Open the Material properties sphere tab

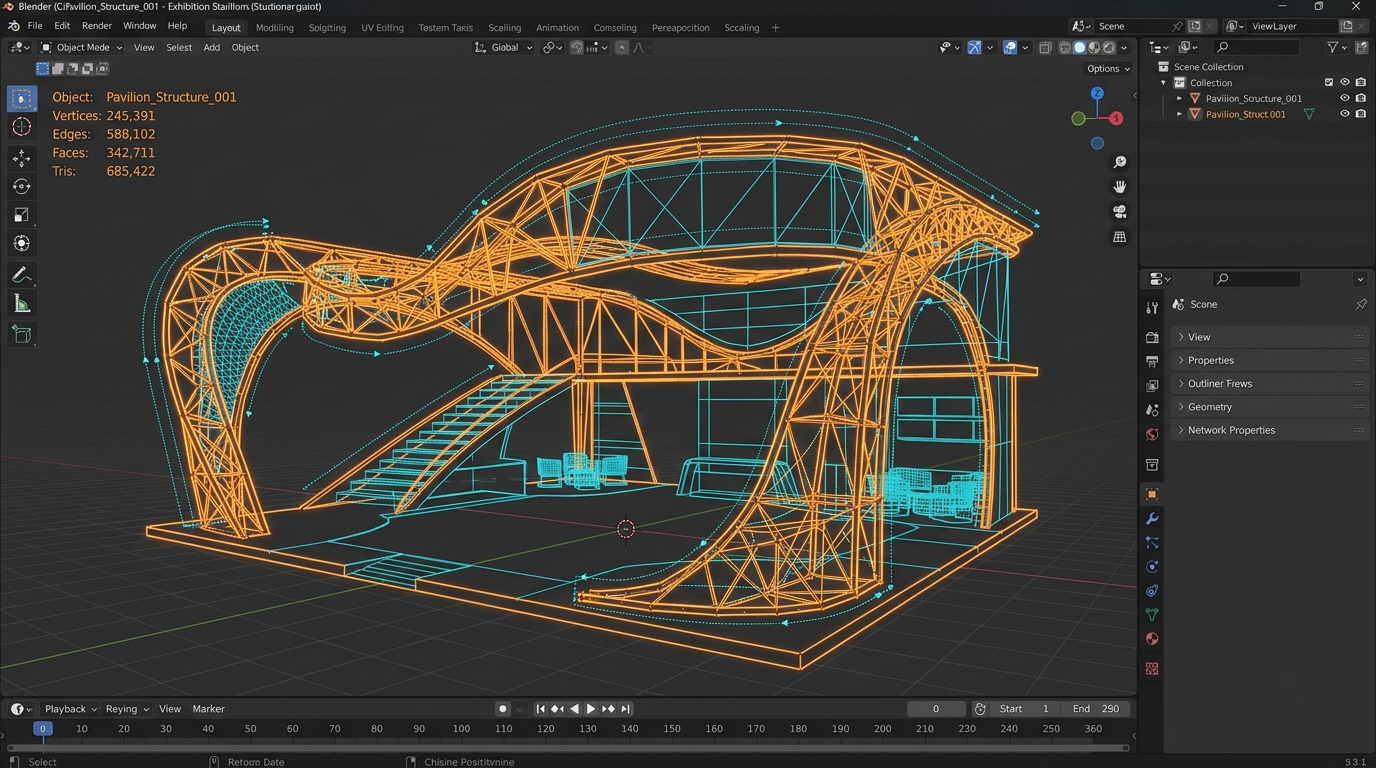pyautogui.click(x=1152, y=640)
